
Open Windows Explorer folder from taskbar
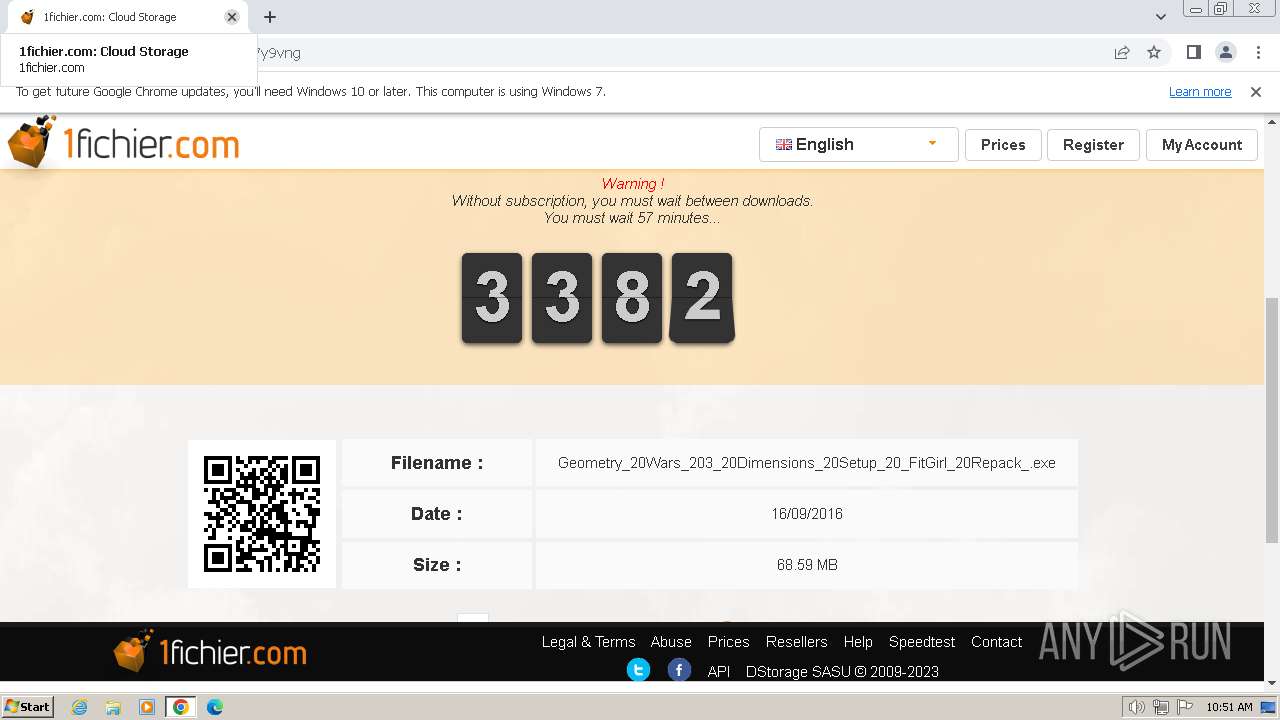(x=113, y=707)
